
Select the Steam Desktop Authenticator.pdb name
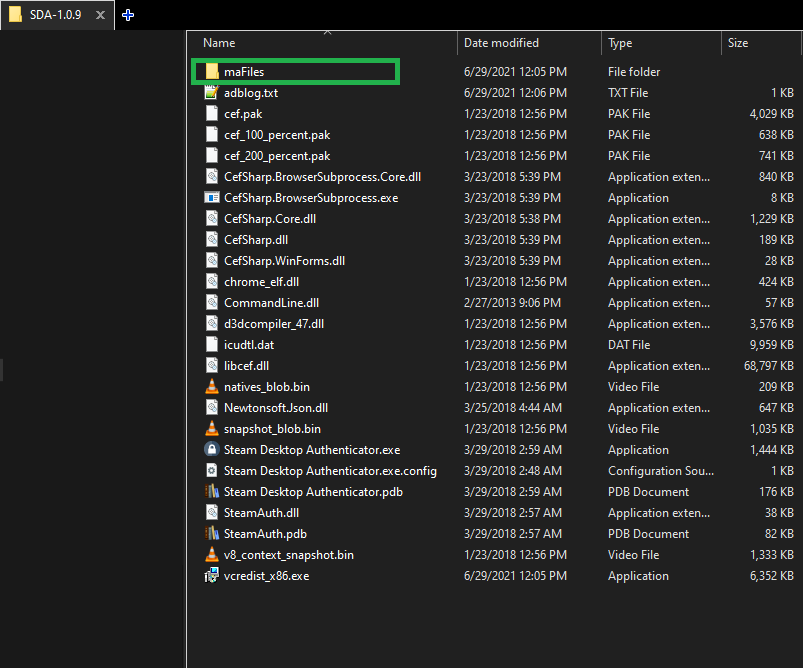tap(313, 492)
